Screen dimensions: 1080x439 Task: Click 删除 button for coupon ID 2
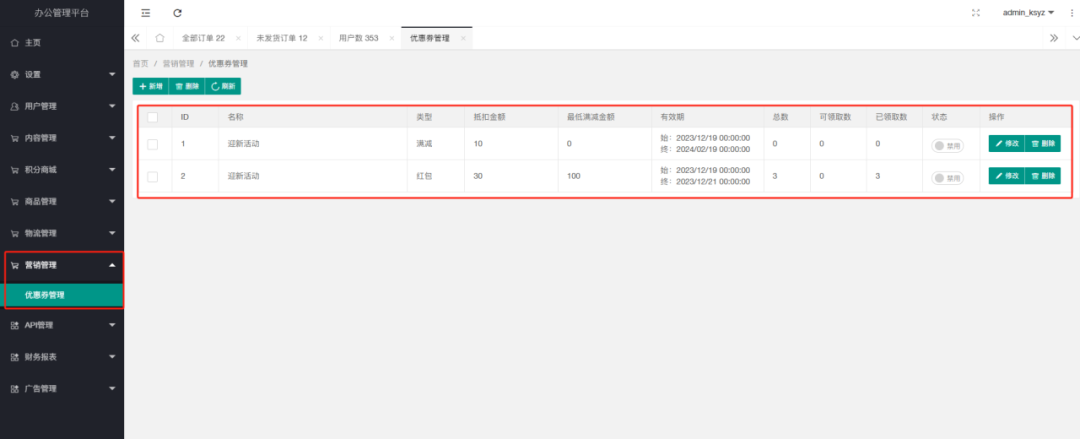click(x=1042, y=176)
